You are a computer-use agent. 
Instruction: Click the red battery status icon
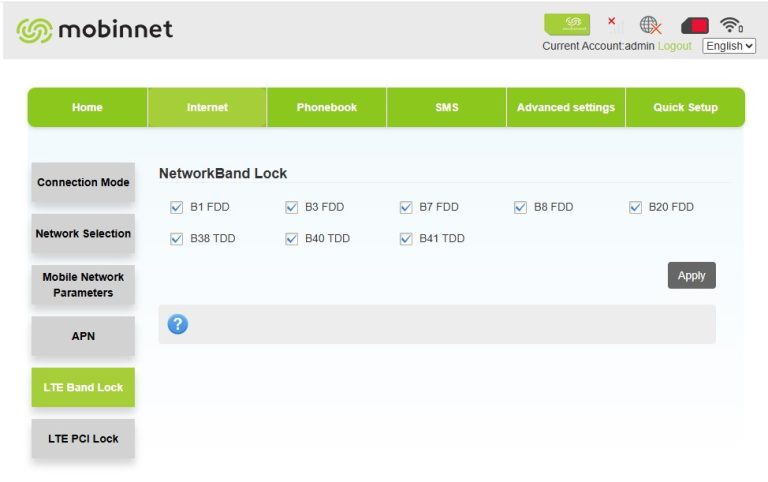(x=695, y=25)
